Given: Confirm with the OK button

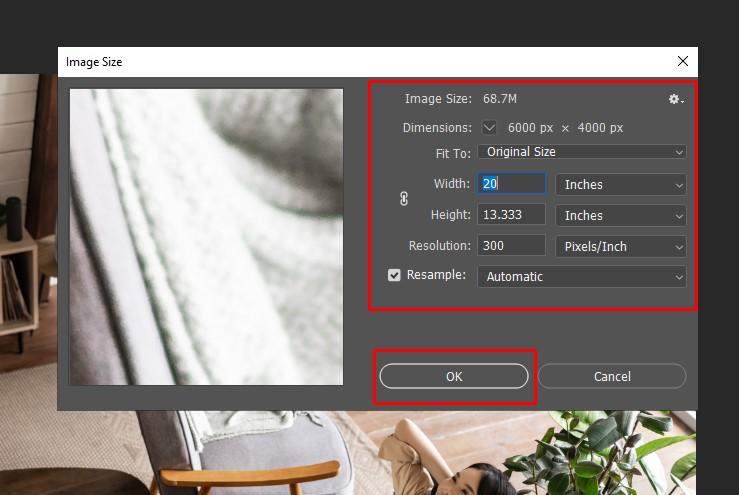Looking at the screenshot, I should tap(454, 376).
